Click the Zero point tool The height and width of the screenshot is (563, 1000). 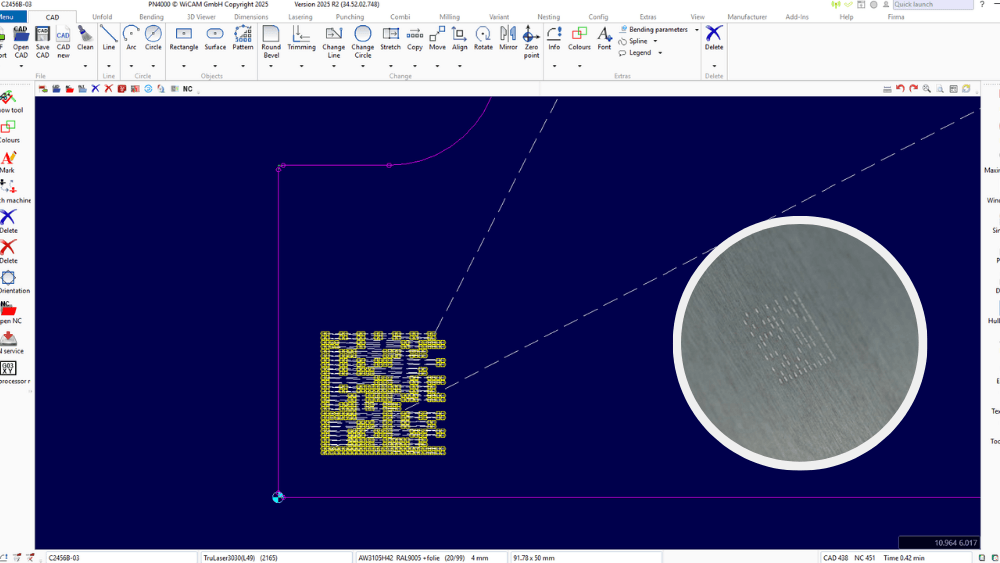(x=532, y=38)
